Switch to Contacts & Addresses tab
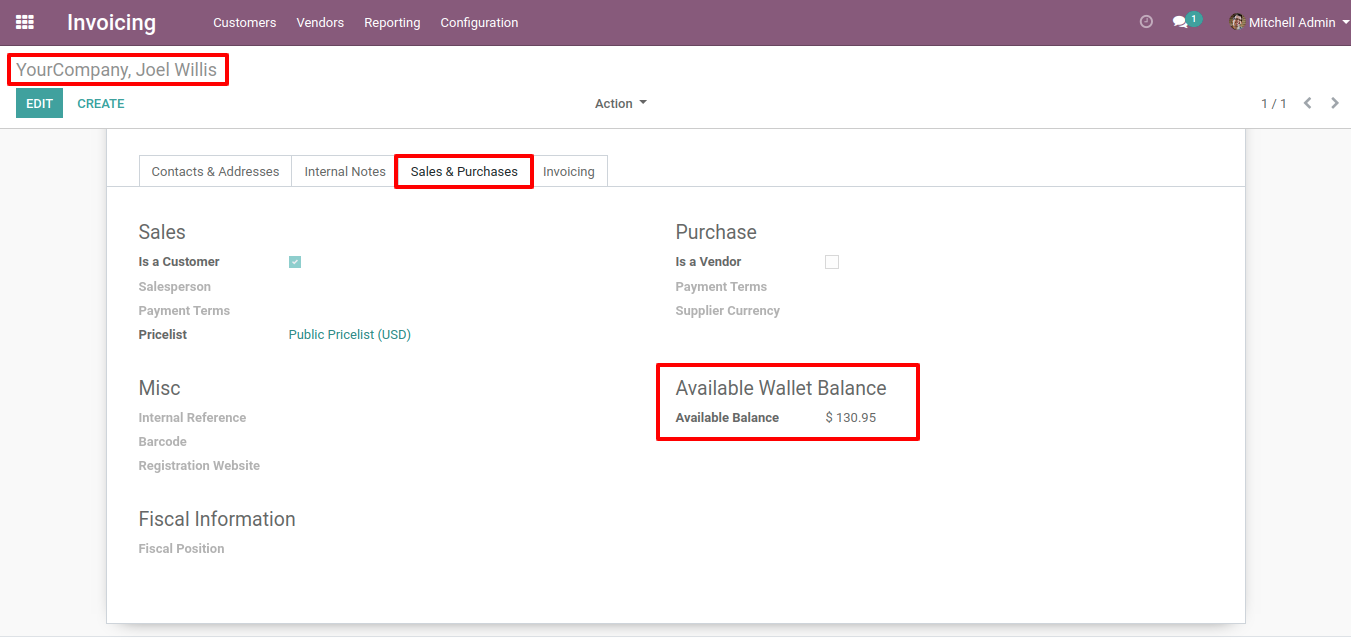 pos(215,172)
